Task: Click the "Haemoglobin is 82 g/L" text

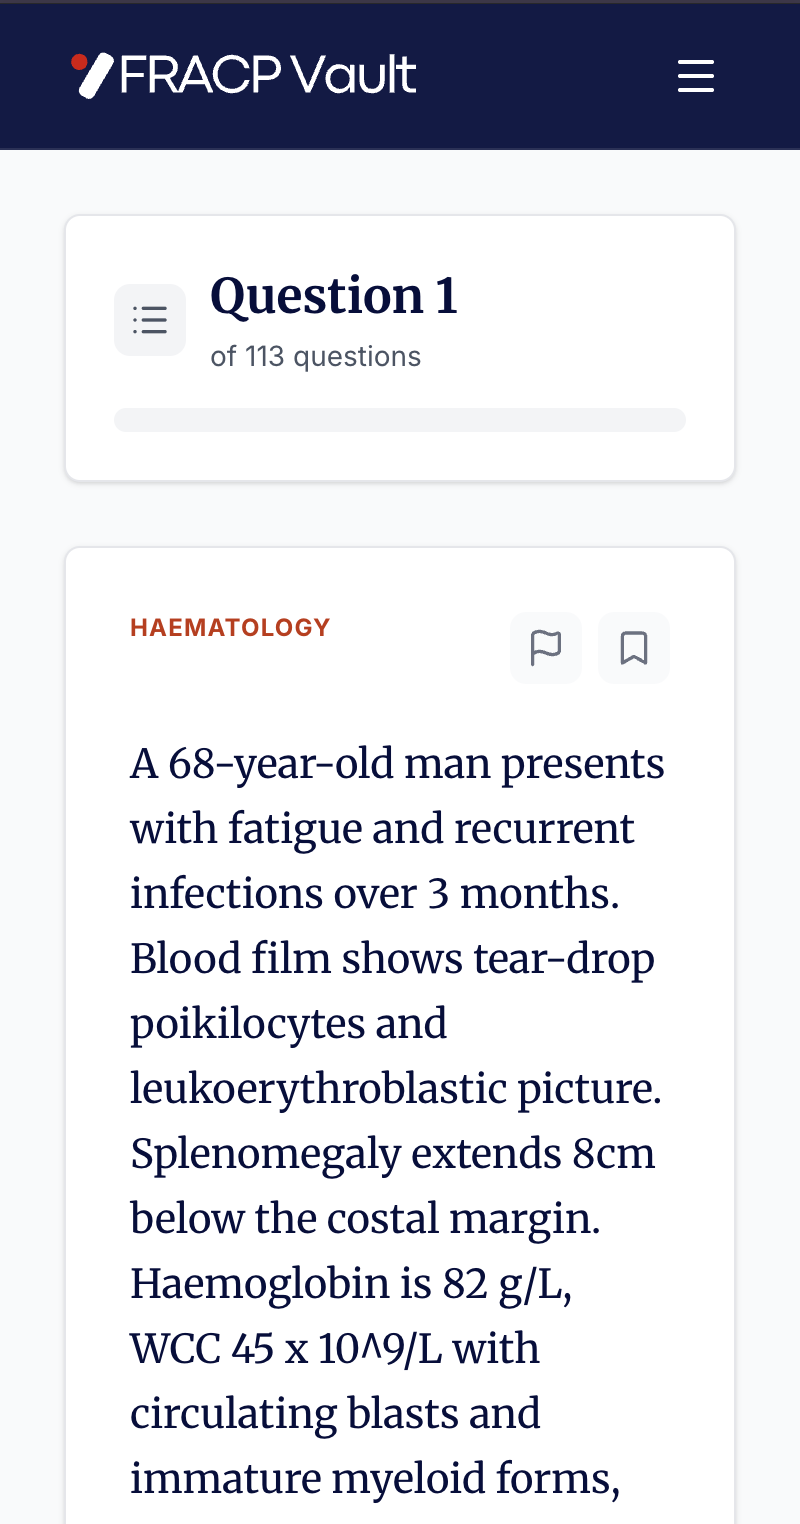Action: click(x=350, y=1284)
